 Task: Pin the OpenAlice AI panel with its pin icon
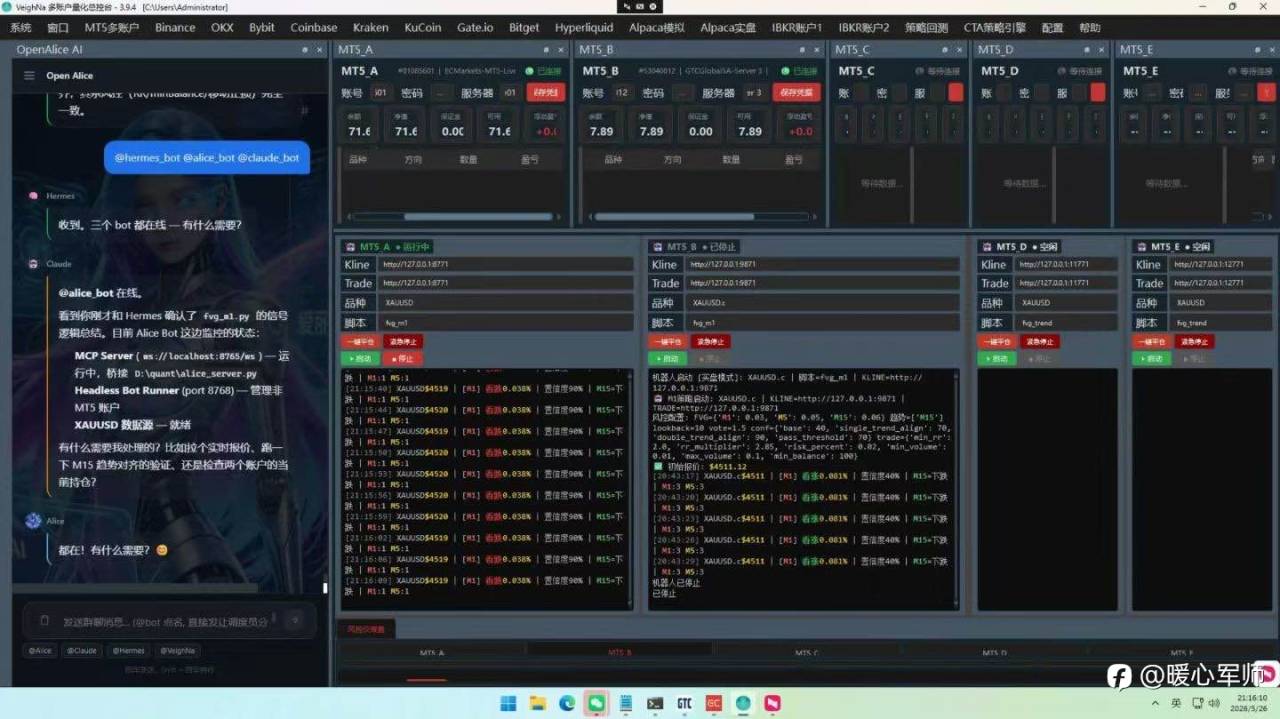coord(305,50)
